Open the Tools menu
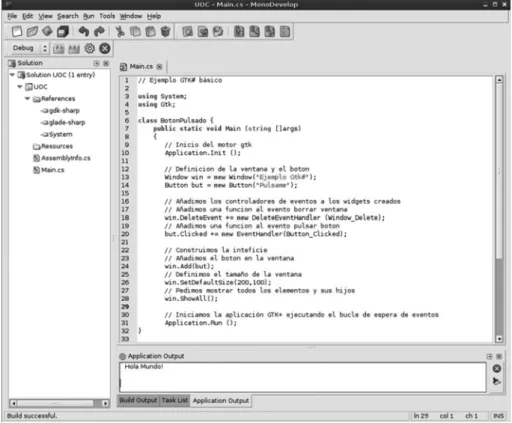This screenshot has height=423, width=512. (x=107, y=16)
